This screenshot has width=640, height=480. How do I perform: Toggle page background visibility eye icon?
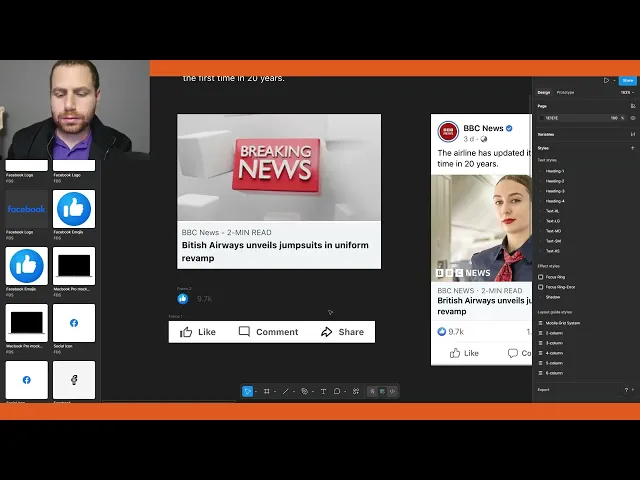(633, 118)
